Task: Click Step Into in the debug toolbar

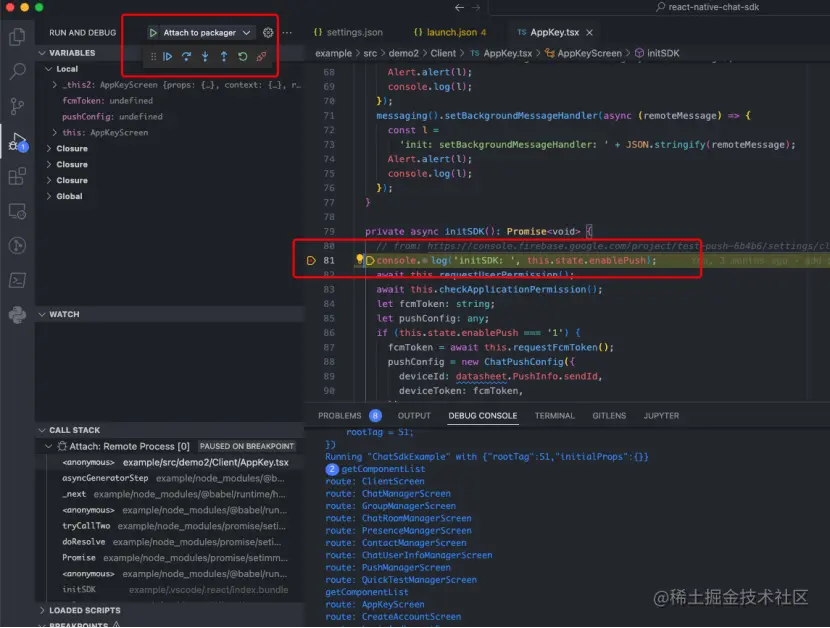Action: click(205, 57)
